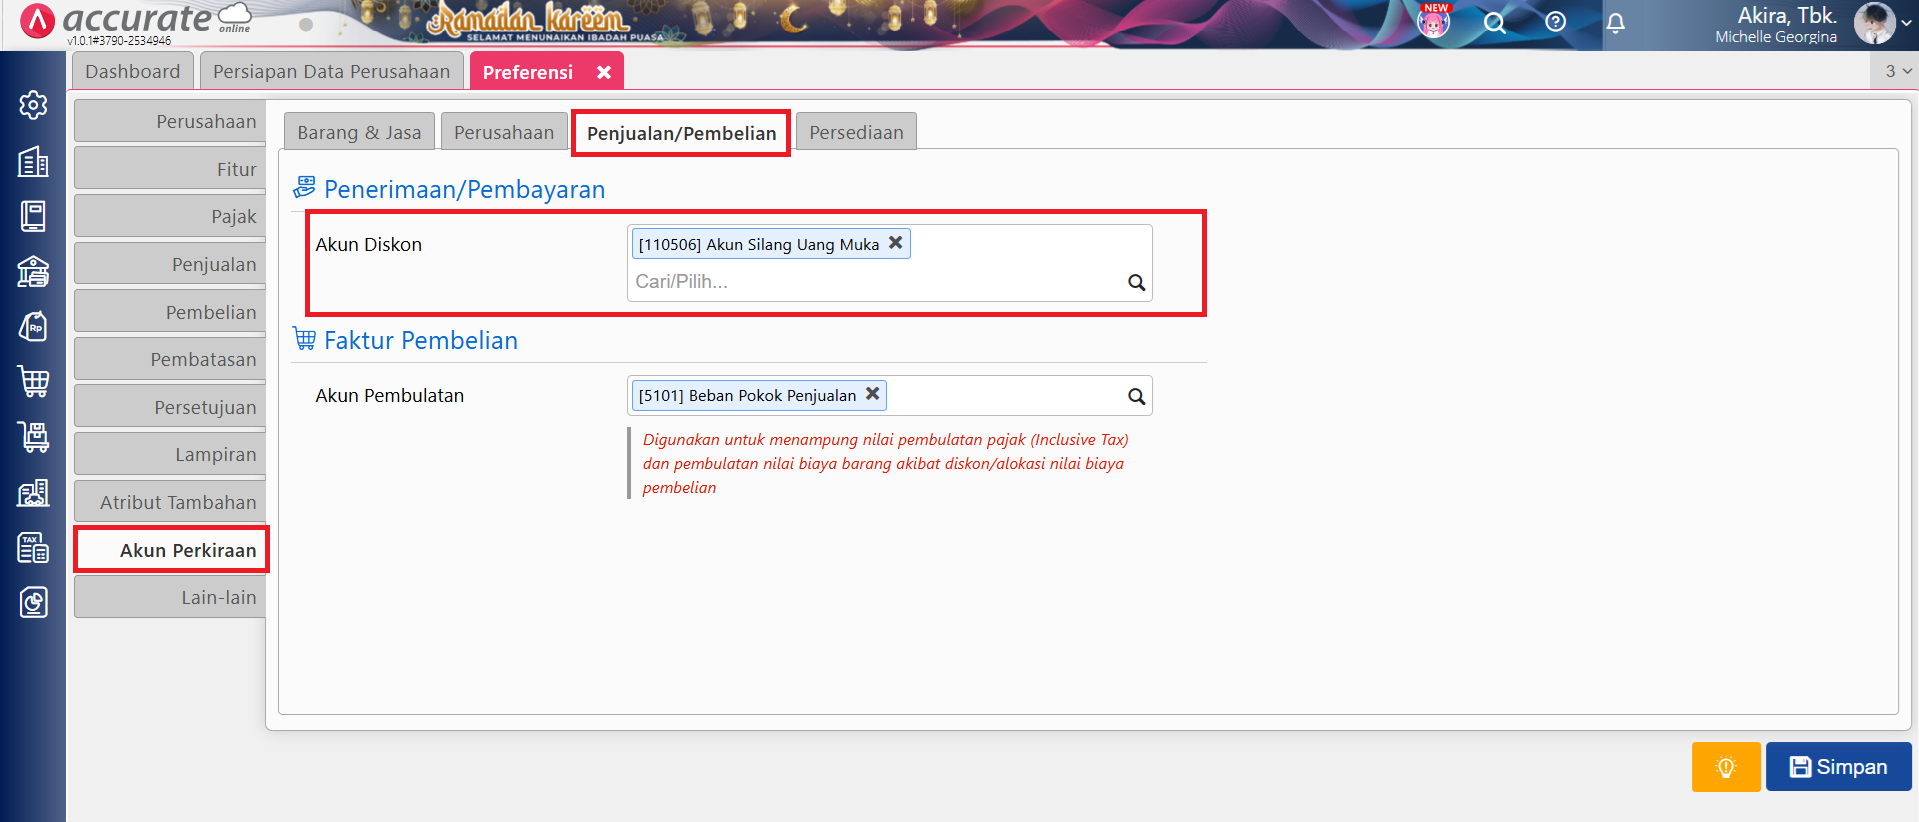The height and width of the screenshot is (822, 1919).
Task: Open the settings gear in the sidebar
Action: click(x=33, y=105)
